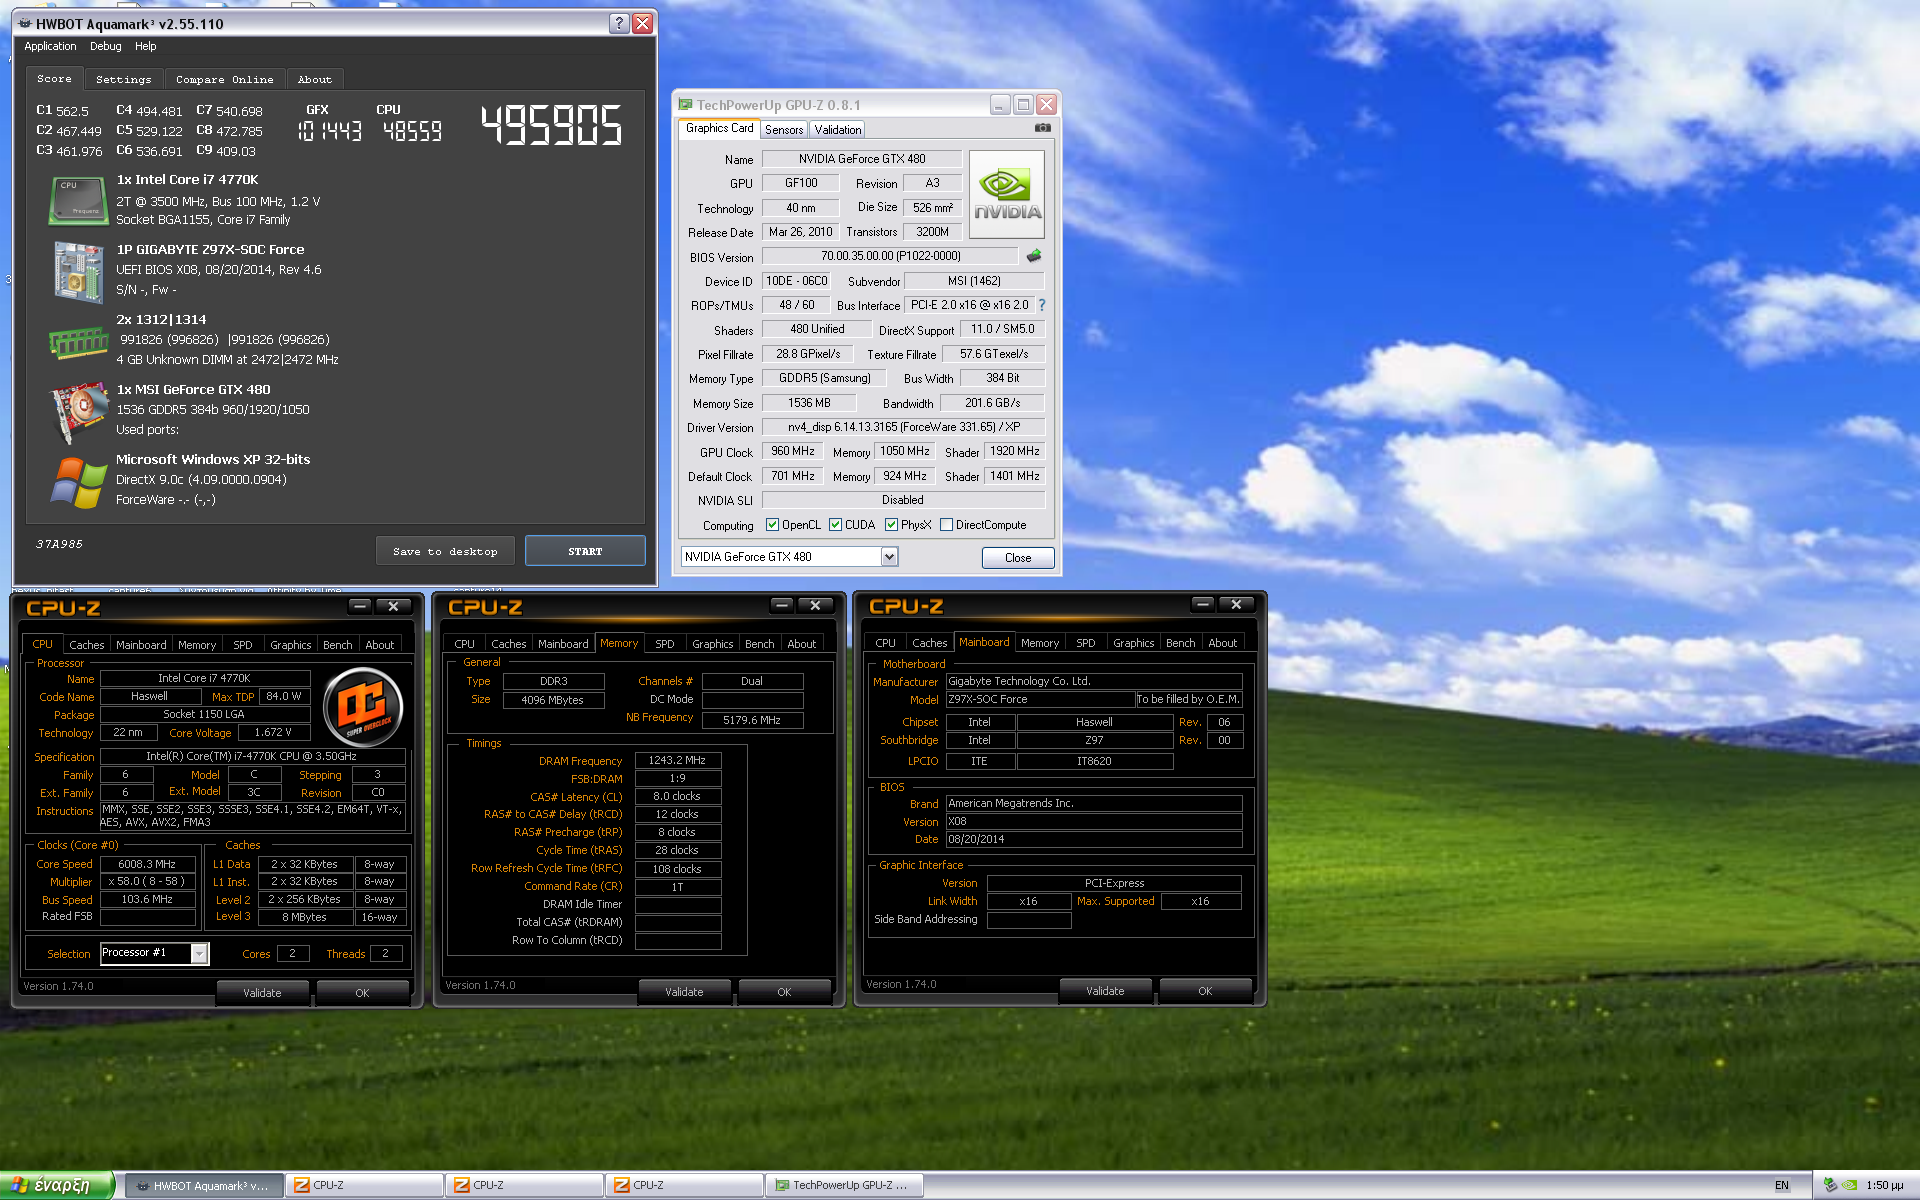Click the DRAM Frequency 1243.2 MHz field
This screenshot has height=1200, width=1920.
[678, 760]
